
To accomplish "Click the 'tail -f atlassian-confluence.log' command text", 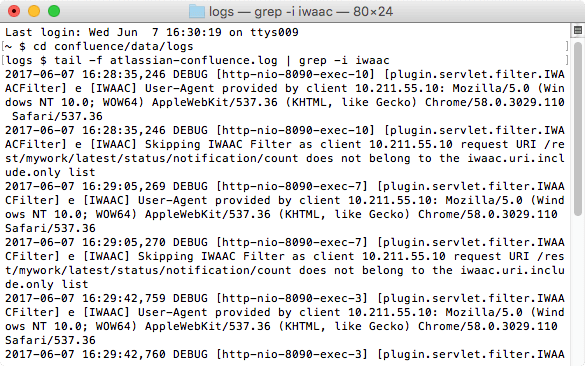I will 166,60.
